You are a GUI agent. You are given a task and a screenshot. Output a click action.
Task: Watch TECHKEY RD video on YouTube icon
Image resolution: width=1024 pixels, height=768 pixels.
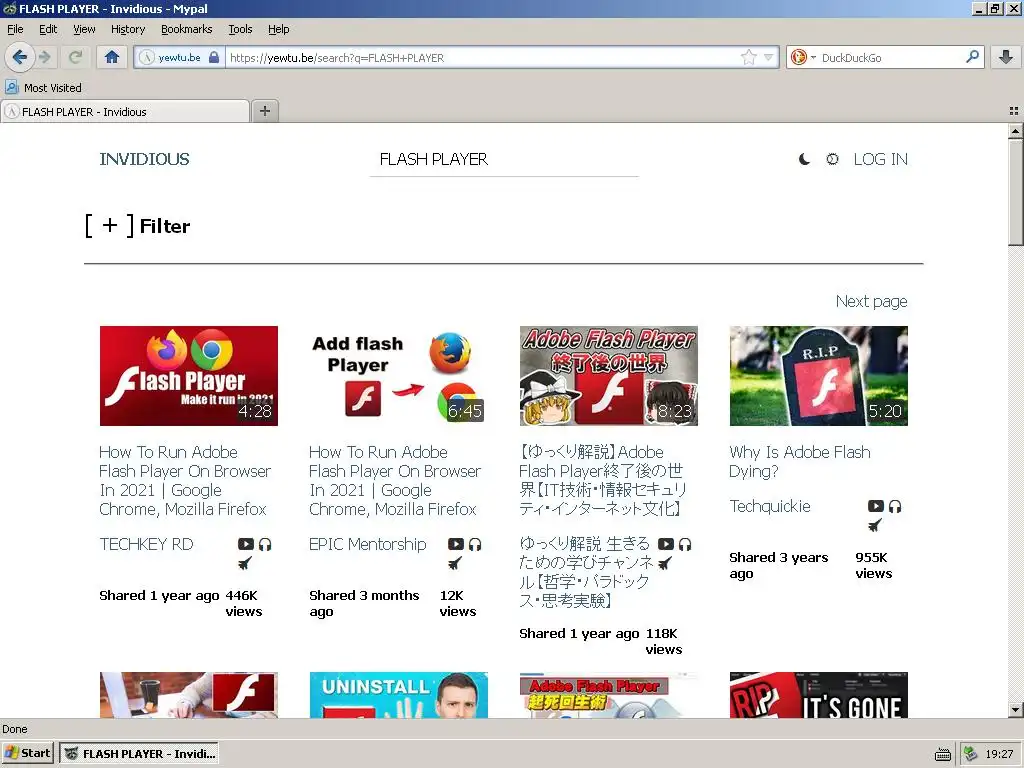[x=246, y=544]
